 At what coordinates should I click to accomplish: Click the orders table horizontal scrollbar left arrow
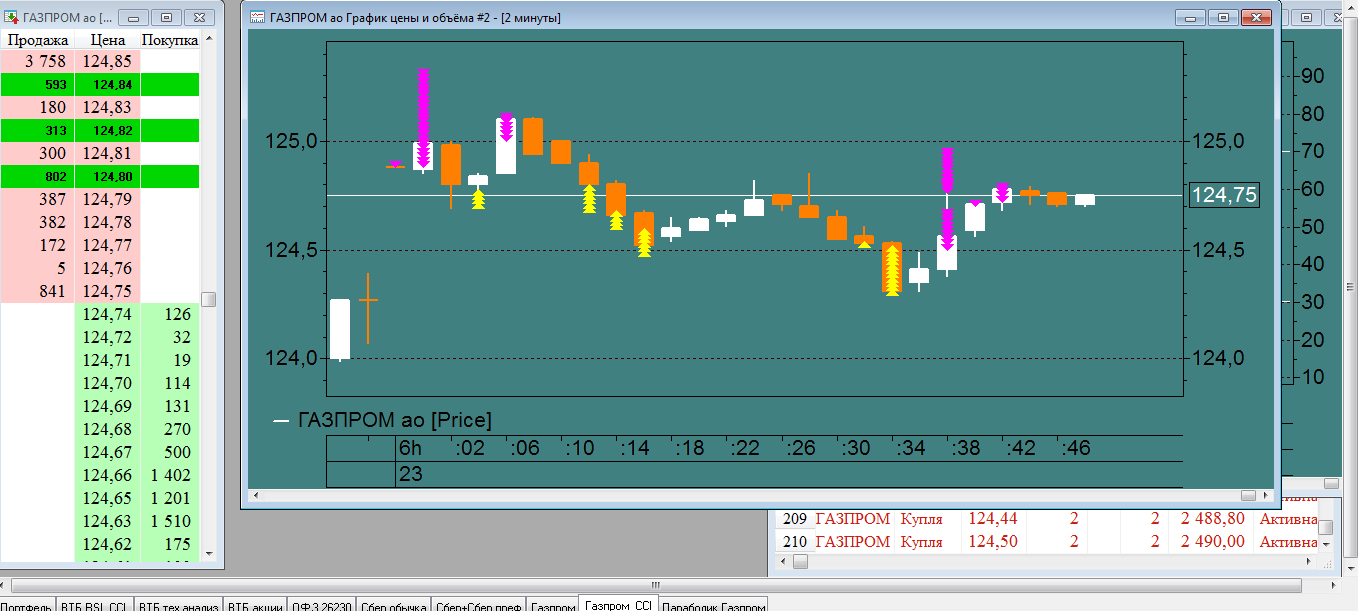783,561
